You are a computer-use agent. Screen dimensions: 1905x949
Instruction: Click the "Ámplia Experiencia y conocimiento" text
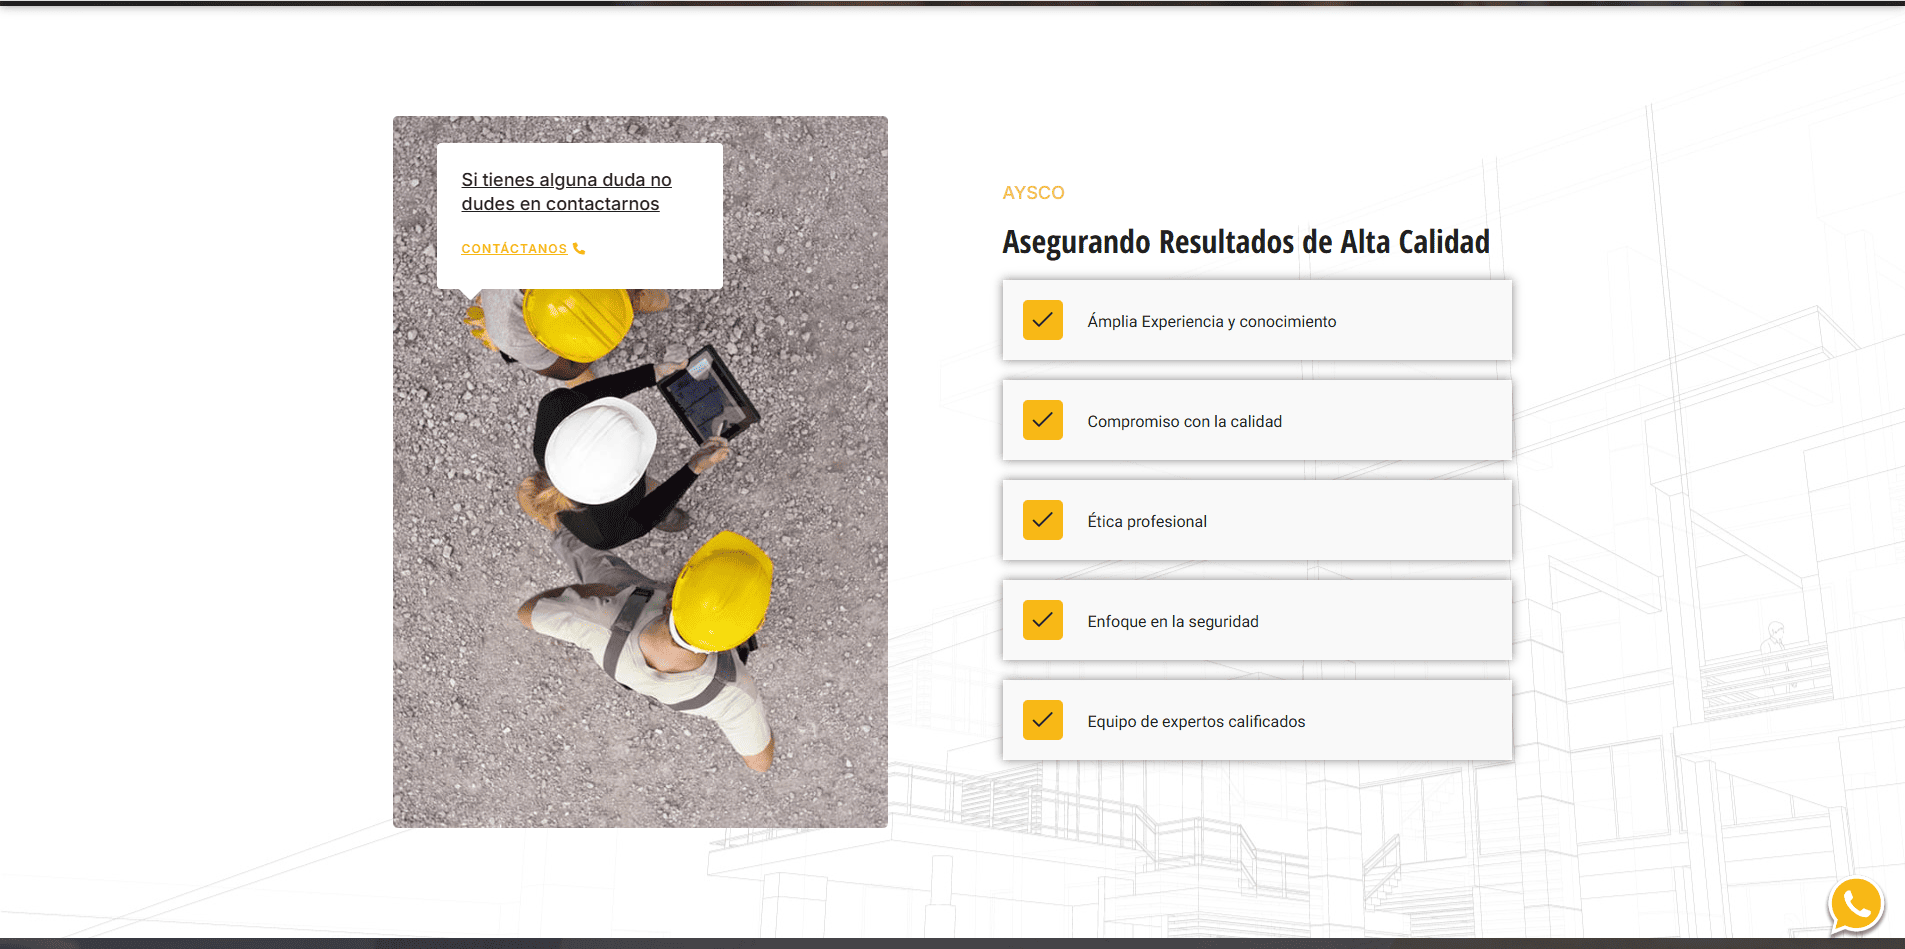[1211, 322]
